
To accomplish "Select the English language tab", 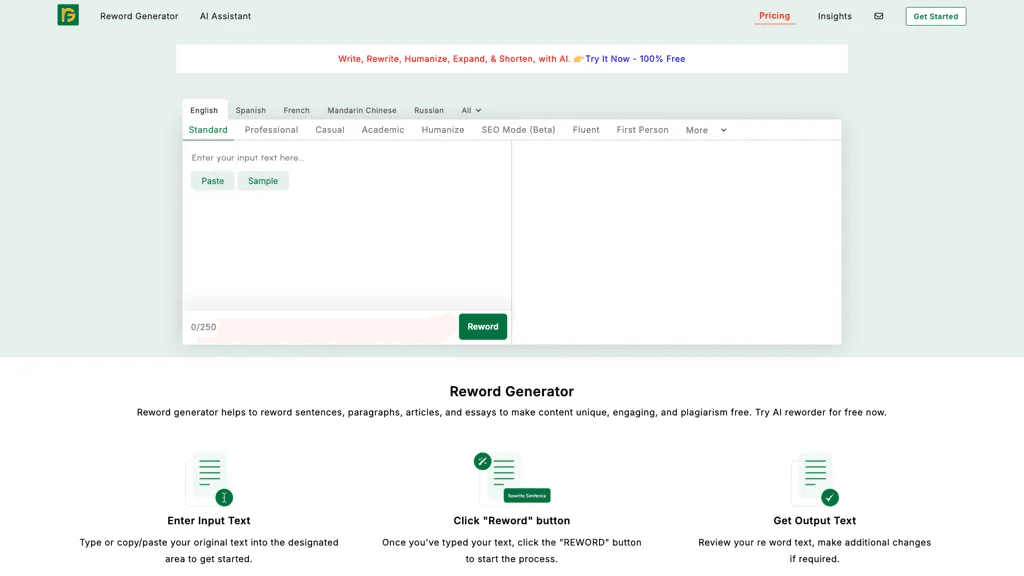I will (x=204, y=110).
